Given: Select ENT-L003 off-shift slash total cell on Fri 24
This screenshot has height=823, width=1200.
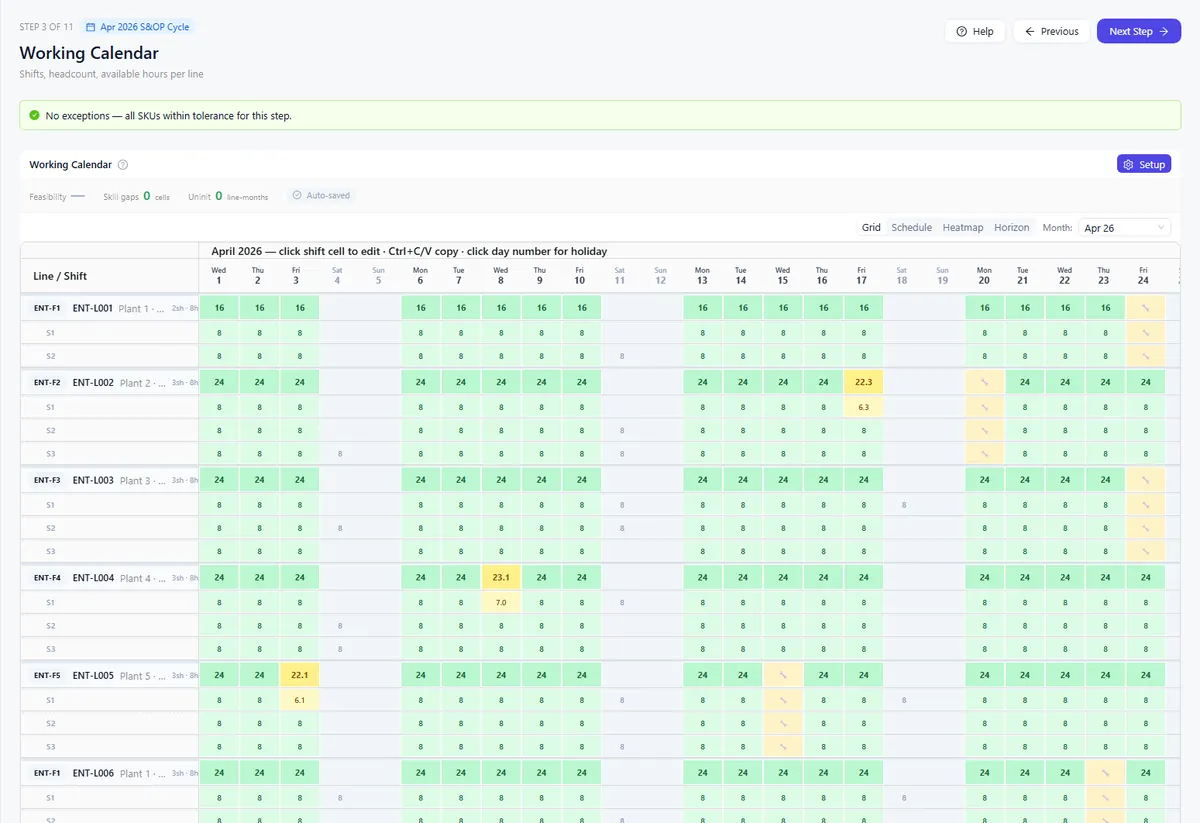Looking at the screenshot, I should click(1146, 480).
